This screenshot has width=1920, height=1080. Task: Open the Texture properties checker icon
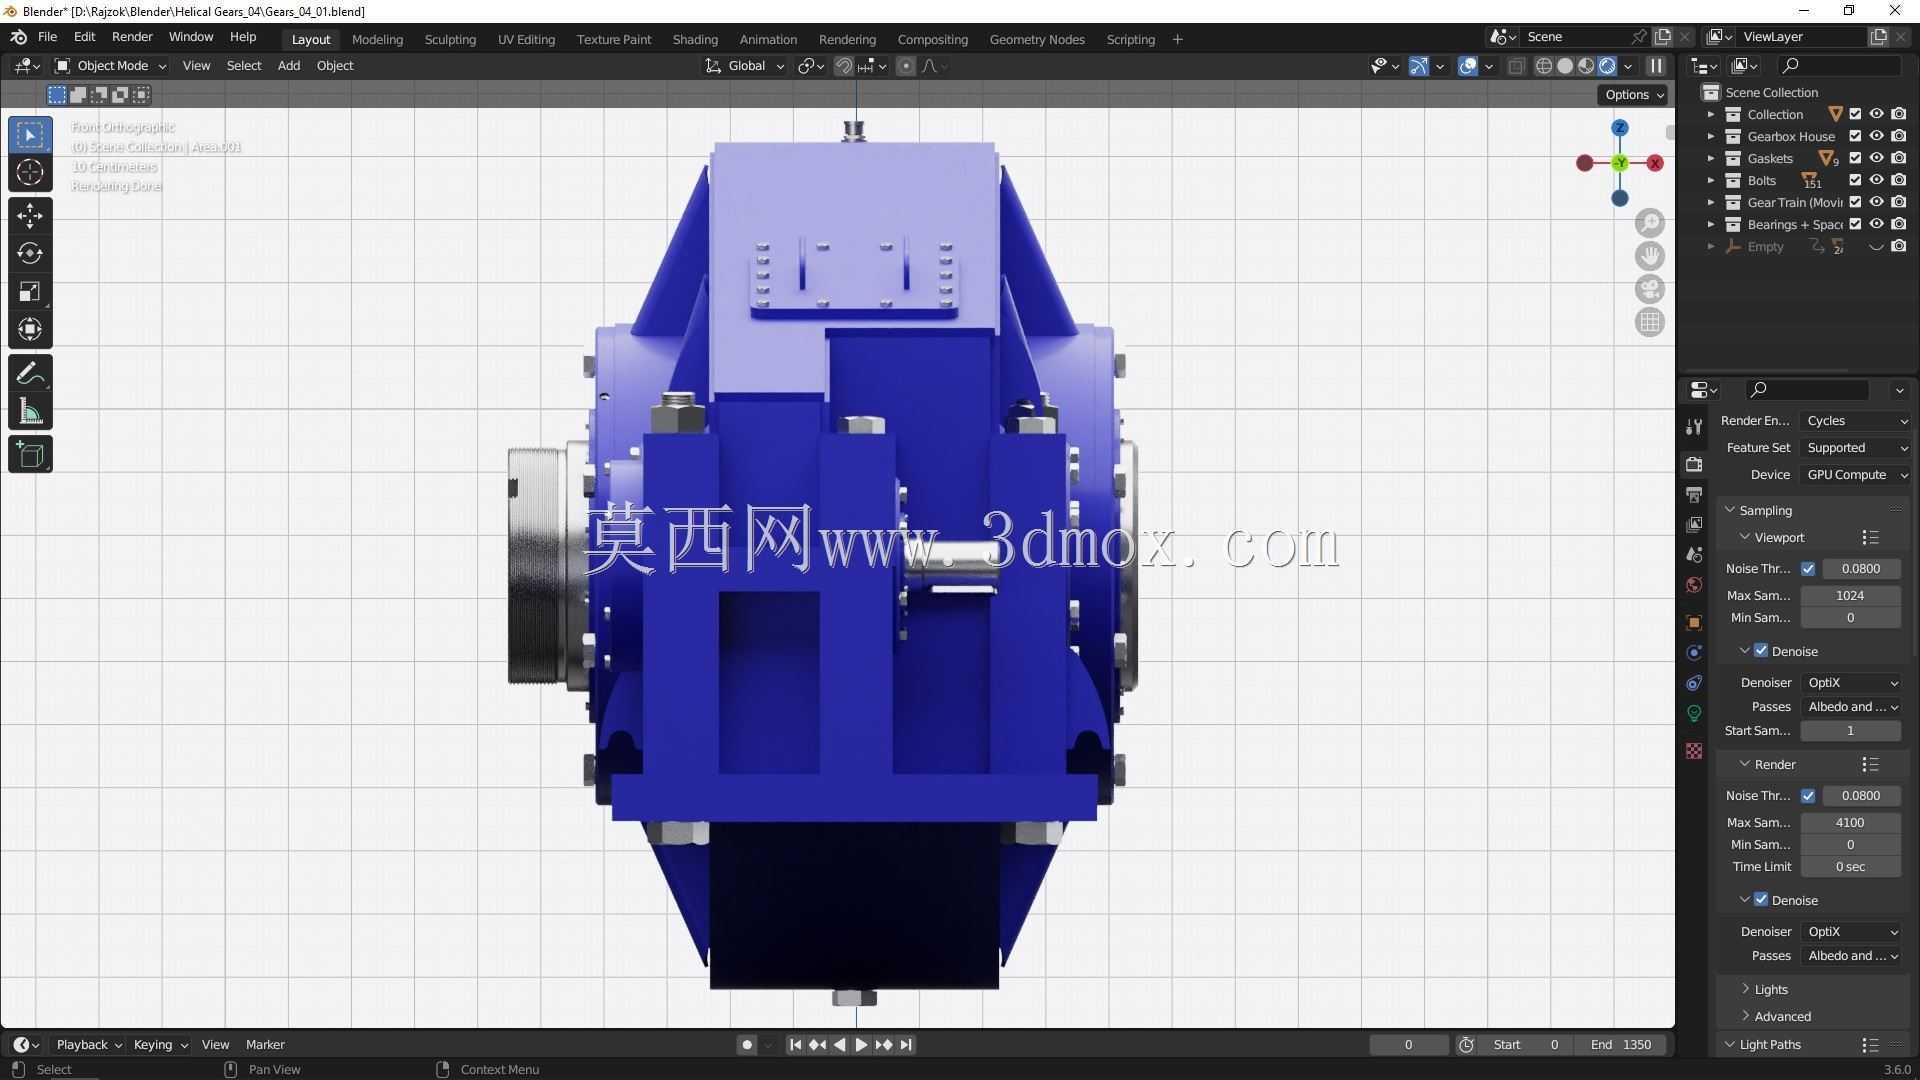pyautogui.click(x=1694, y=751)
